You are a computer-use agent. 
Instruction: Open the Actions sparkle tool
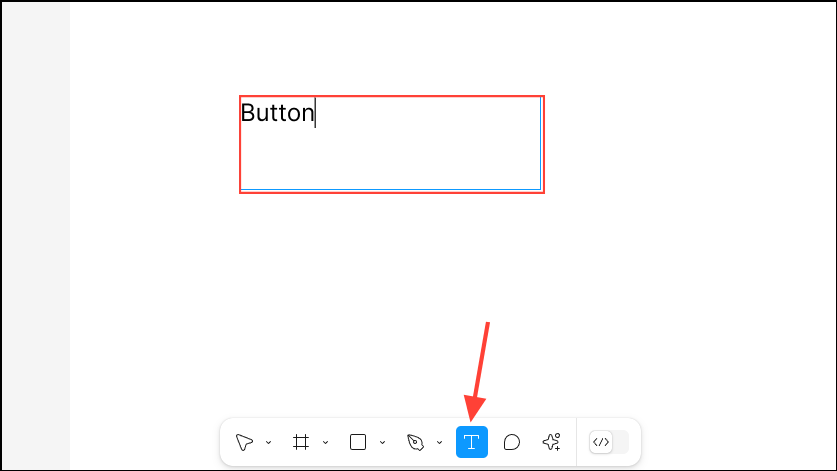pos(551,442)
